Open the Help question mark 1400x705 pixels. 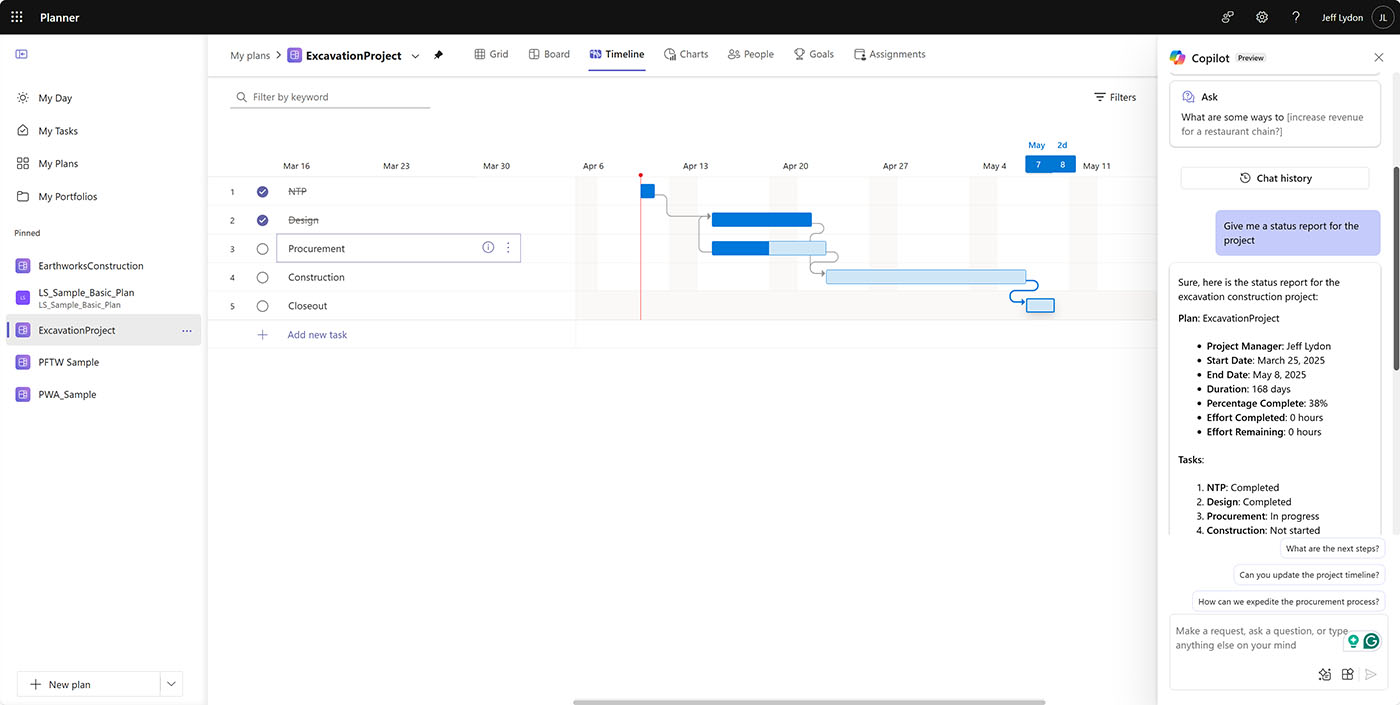click(x=1296, y=17)
